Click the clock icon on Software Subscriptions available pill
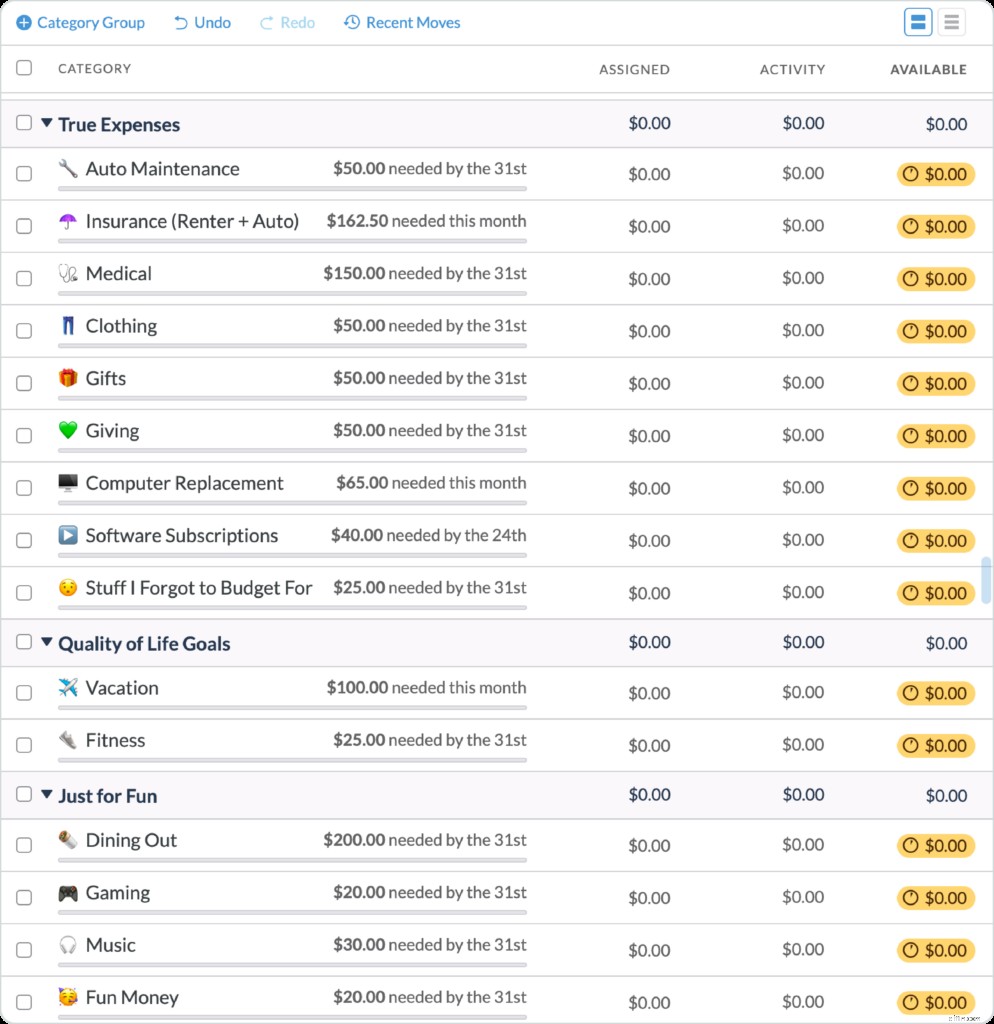 tap(911, 540)
